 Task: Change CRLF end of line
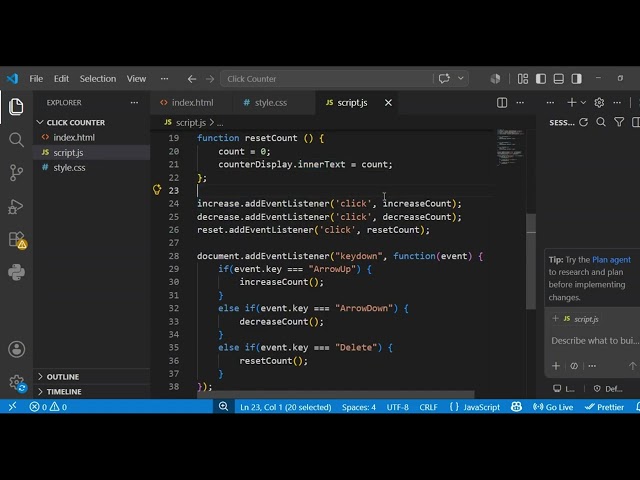[428, 407]
